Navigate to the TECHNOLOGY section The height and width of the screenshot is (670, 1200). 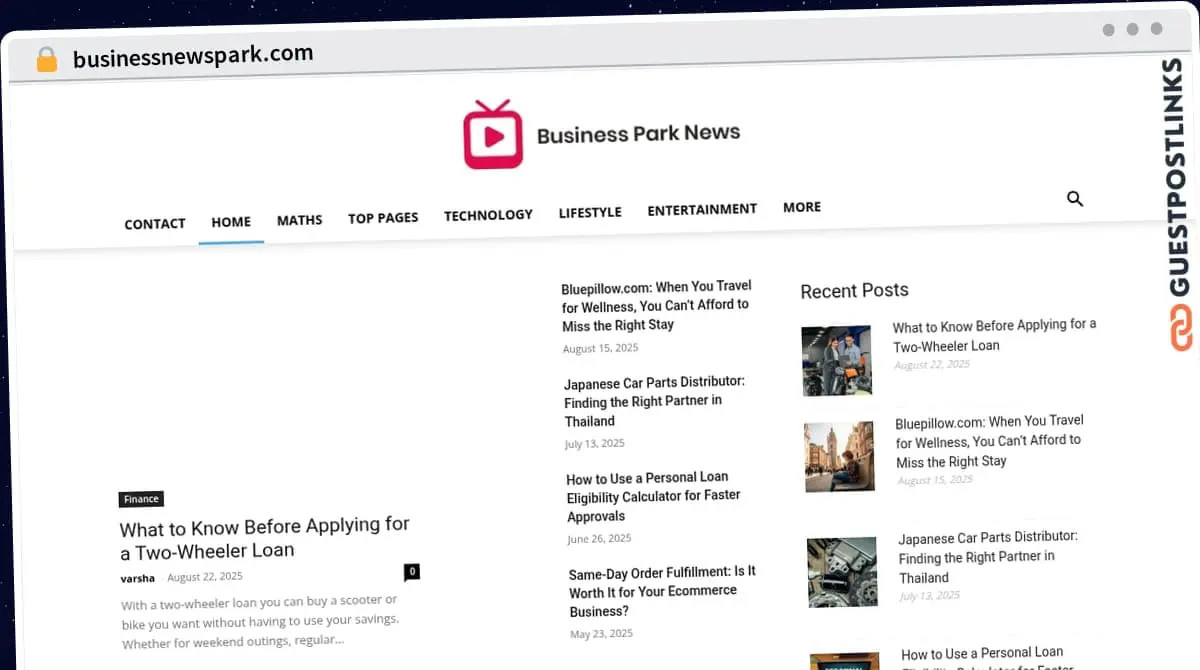click(488, 215)
